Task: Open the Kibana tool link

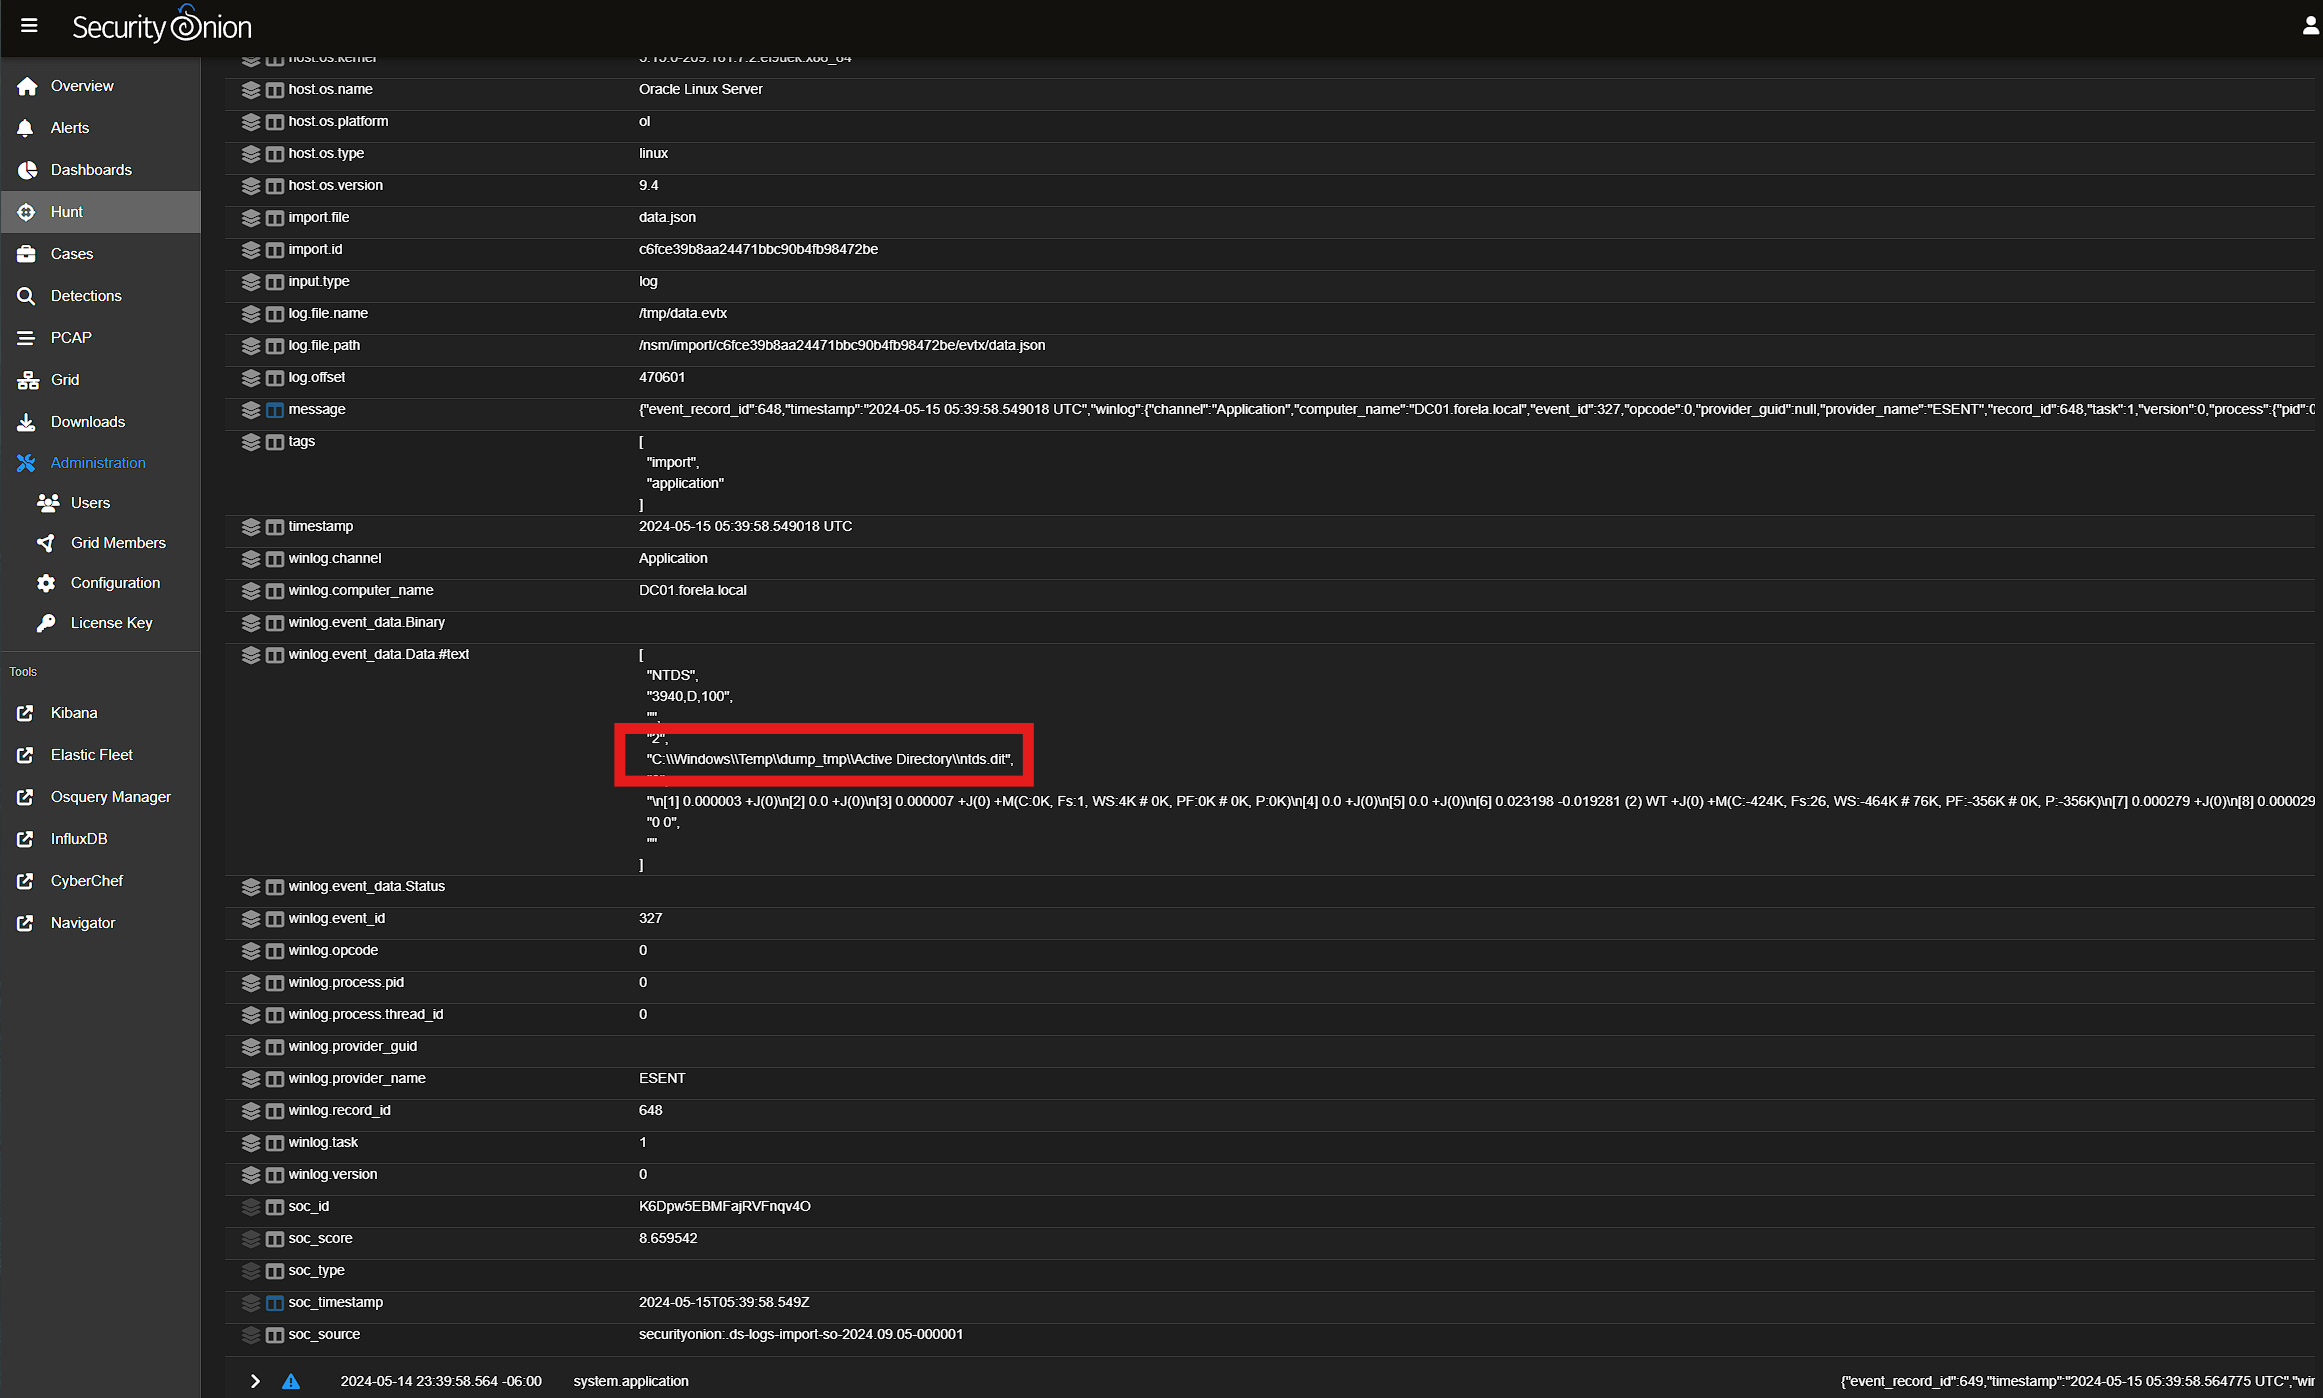Action: [74, 713]
